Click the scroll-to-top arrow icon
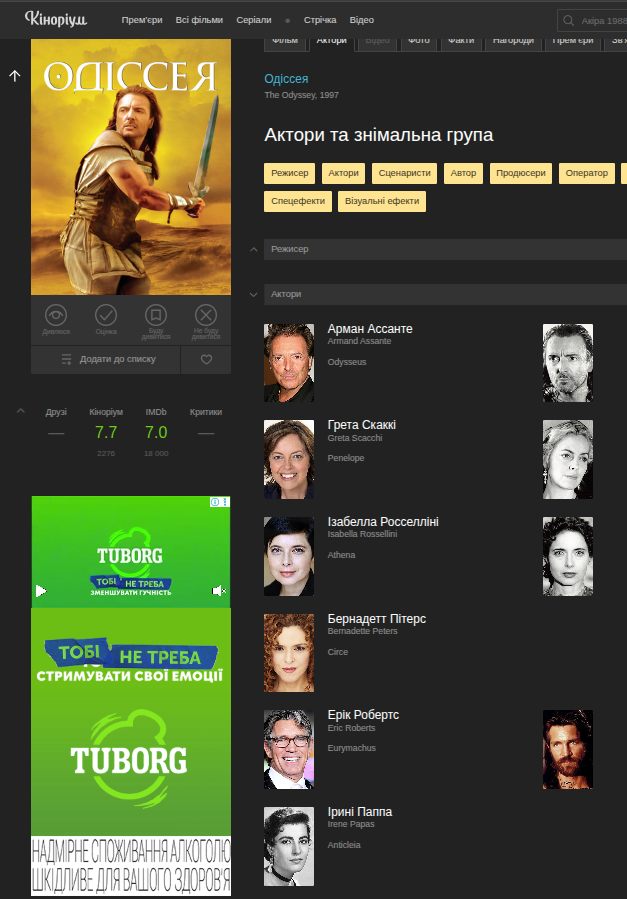Viewport: 627px width, 899px height. 15,76
